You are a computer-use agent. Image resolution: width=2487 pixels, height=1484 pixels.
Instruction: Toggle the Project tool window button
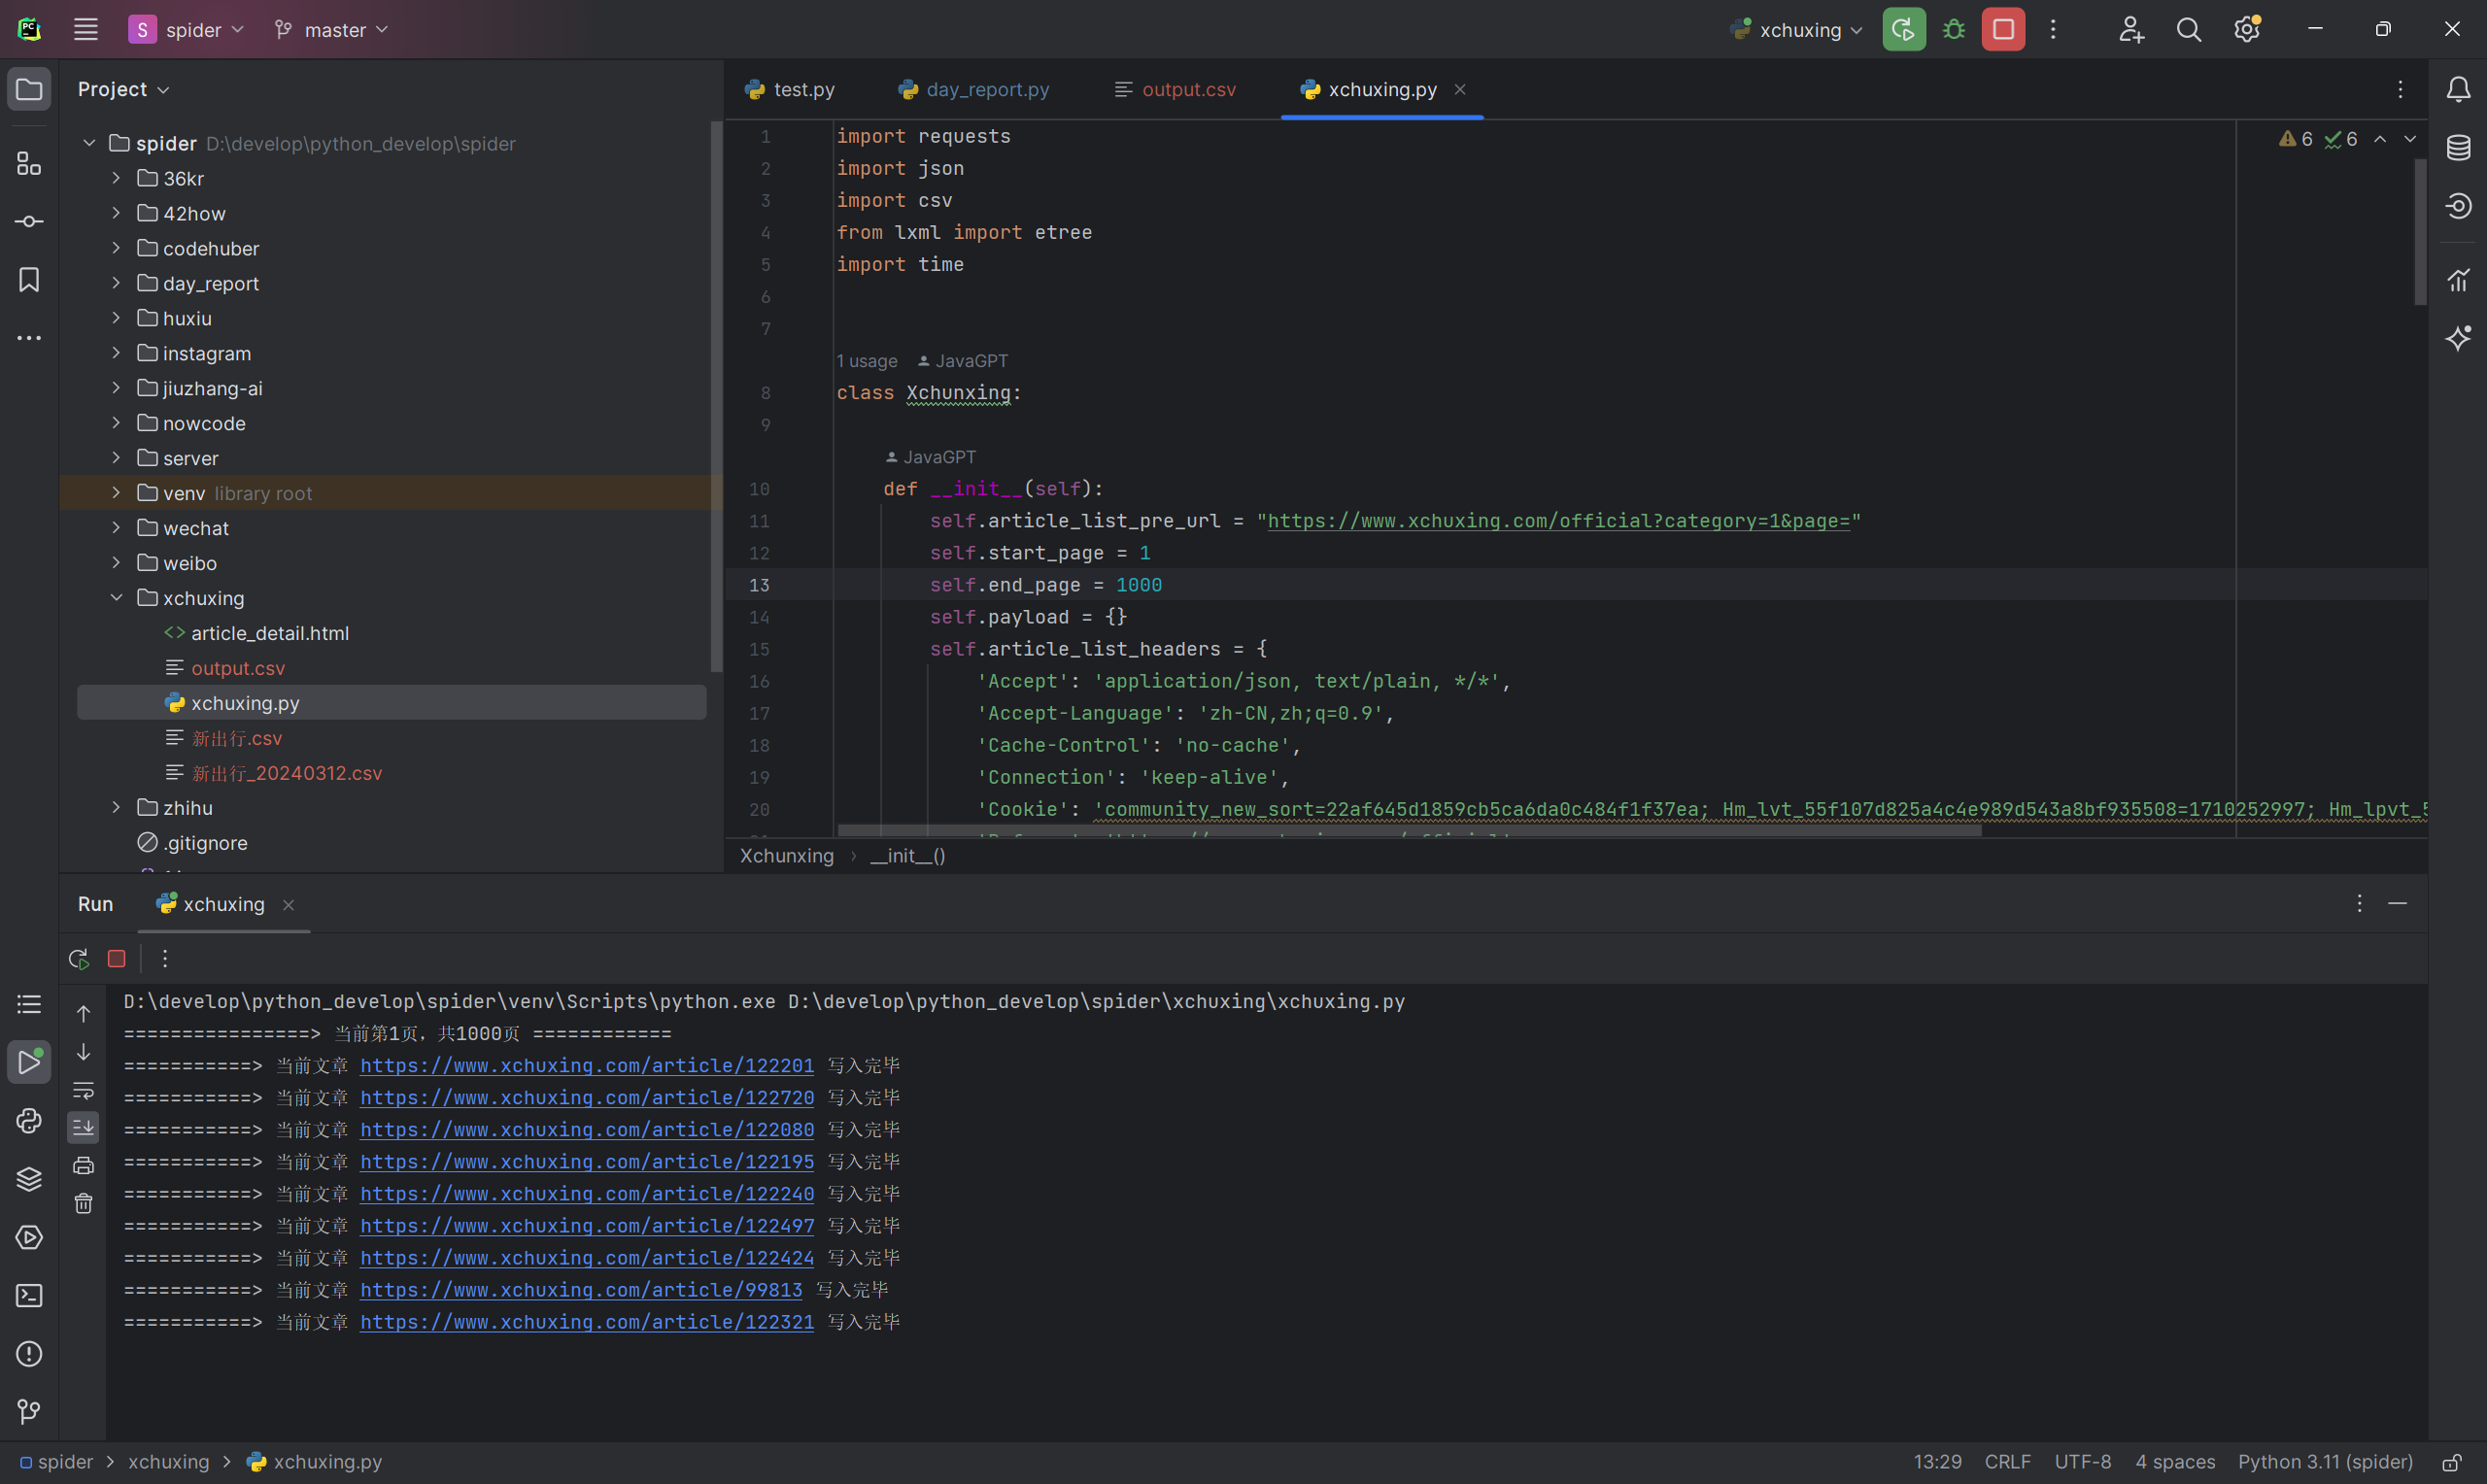[x=29, y=90]
